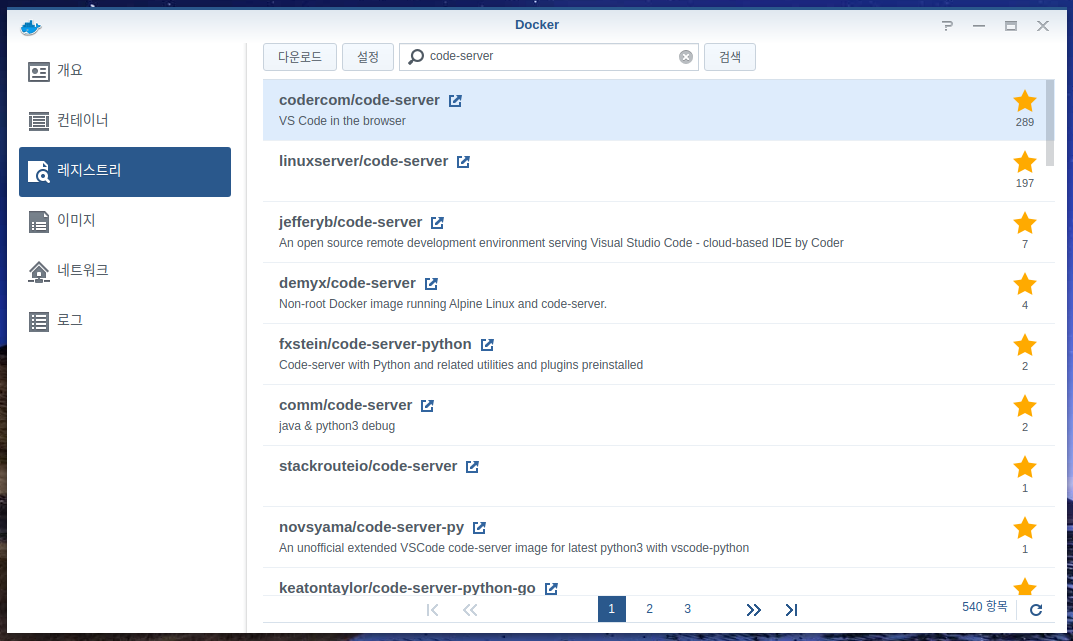
Task: Open the Docker help question mark
Action: click(x=947, y=26)
